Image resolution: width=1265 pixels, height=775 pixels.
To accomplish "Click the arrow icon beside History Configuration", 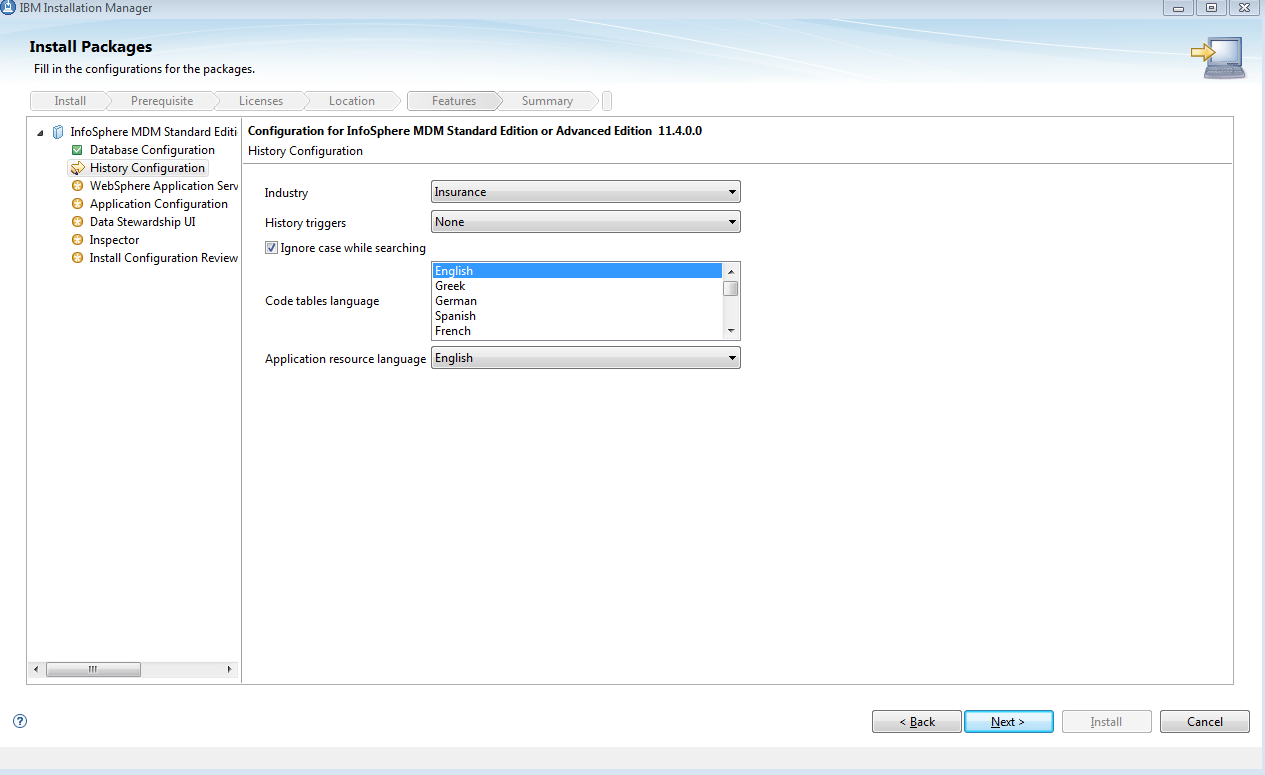I will coord(77,168).
